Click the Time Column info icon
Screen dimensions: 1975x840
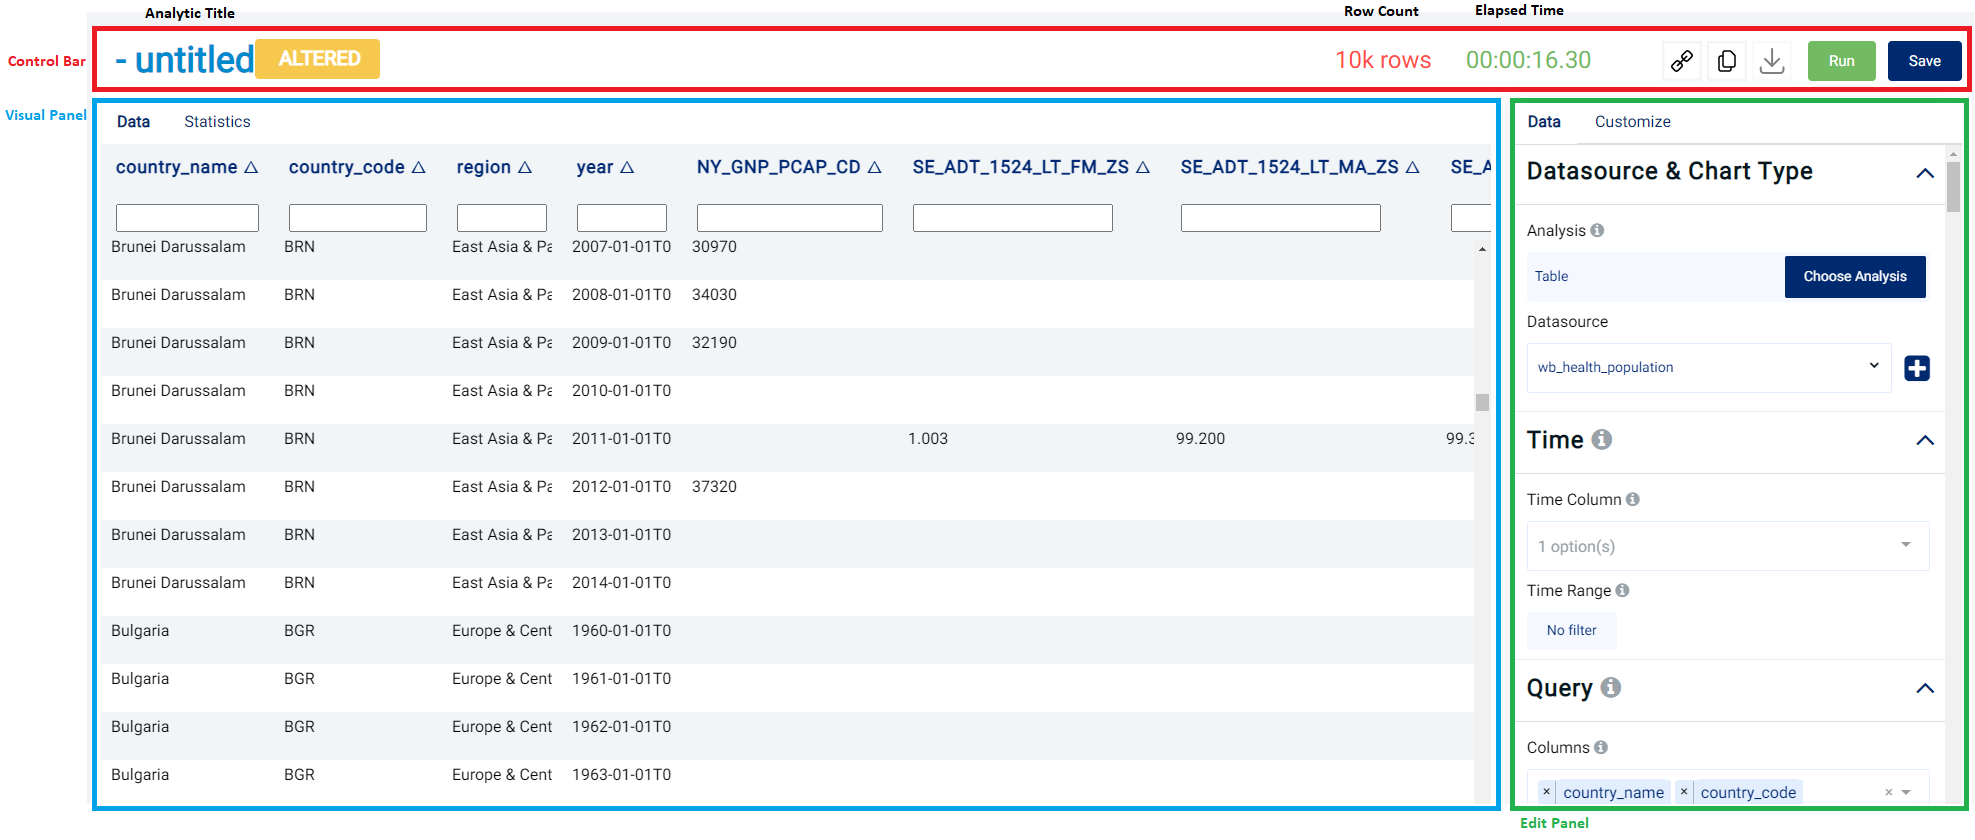(1633, 499)
